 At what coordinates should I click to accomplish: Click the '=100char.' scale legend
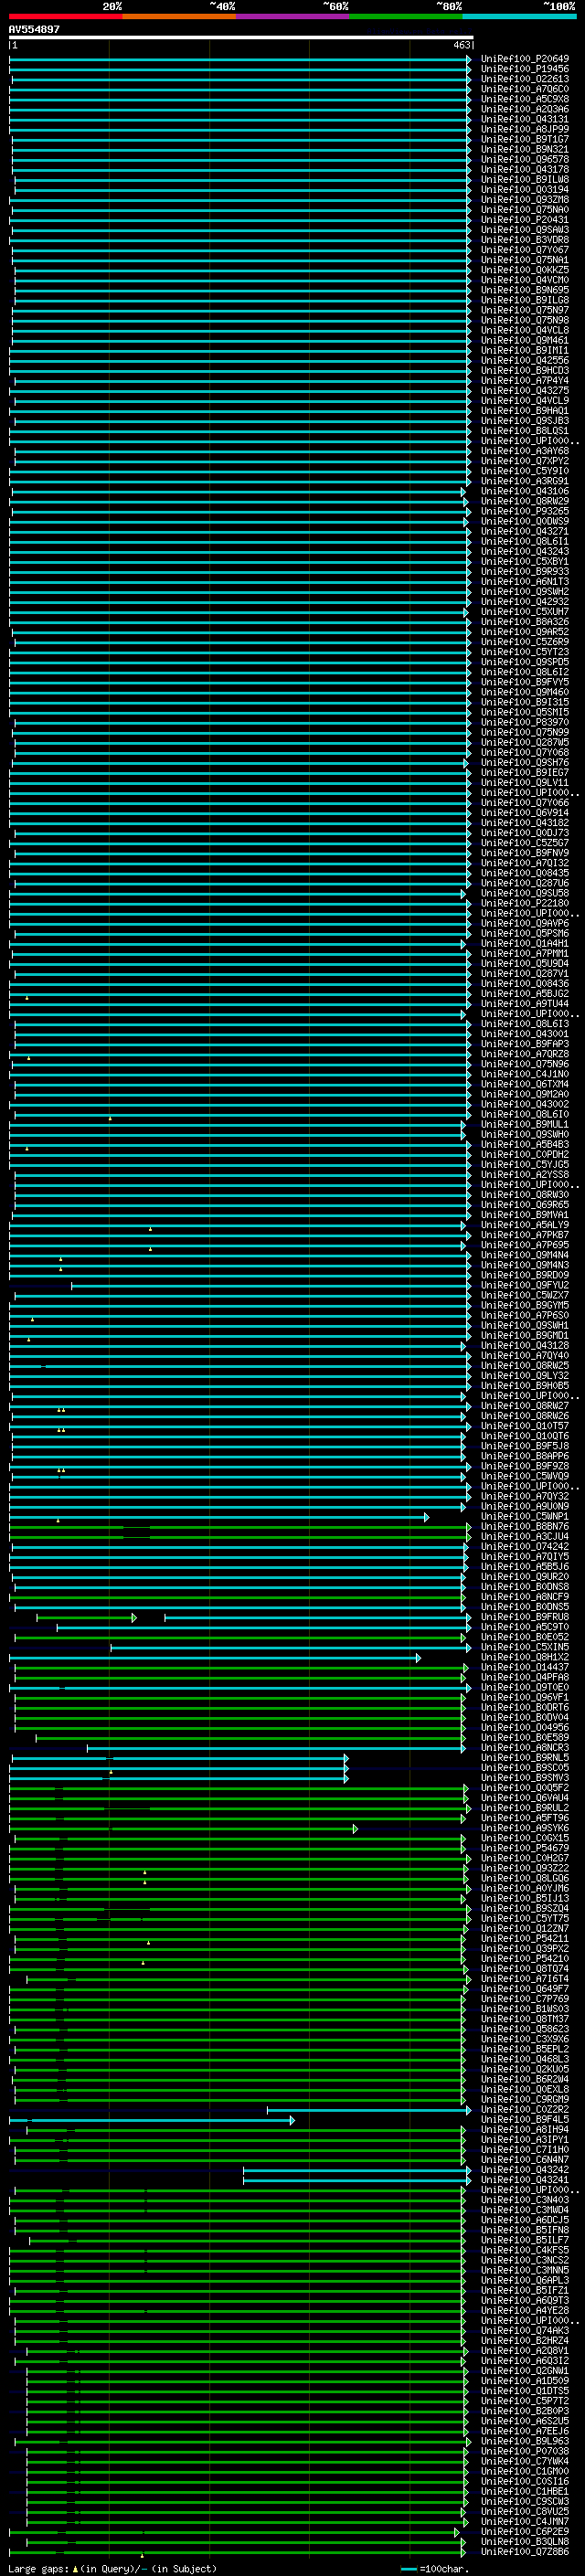coord(445,2569)
